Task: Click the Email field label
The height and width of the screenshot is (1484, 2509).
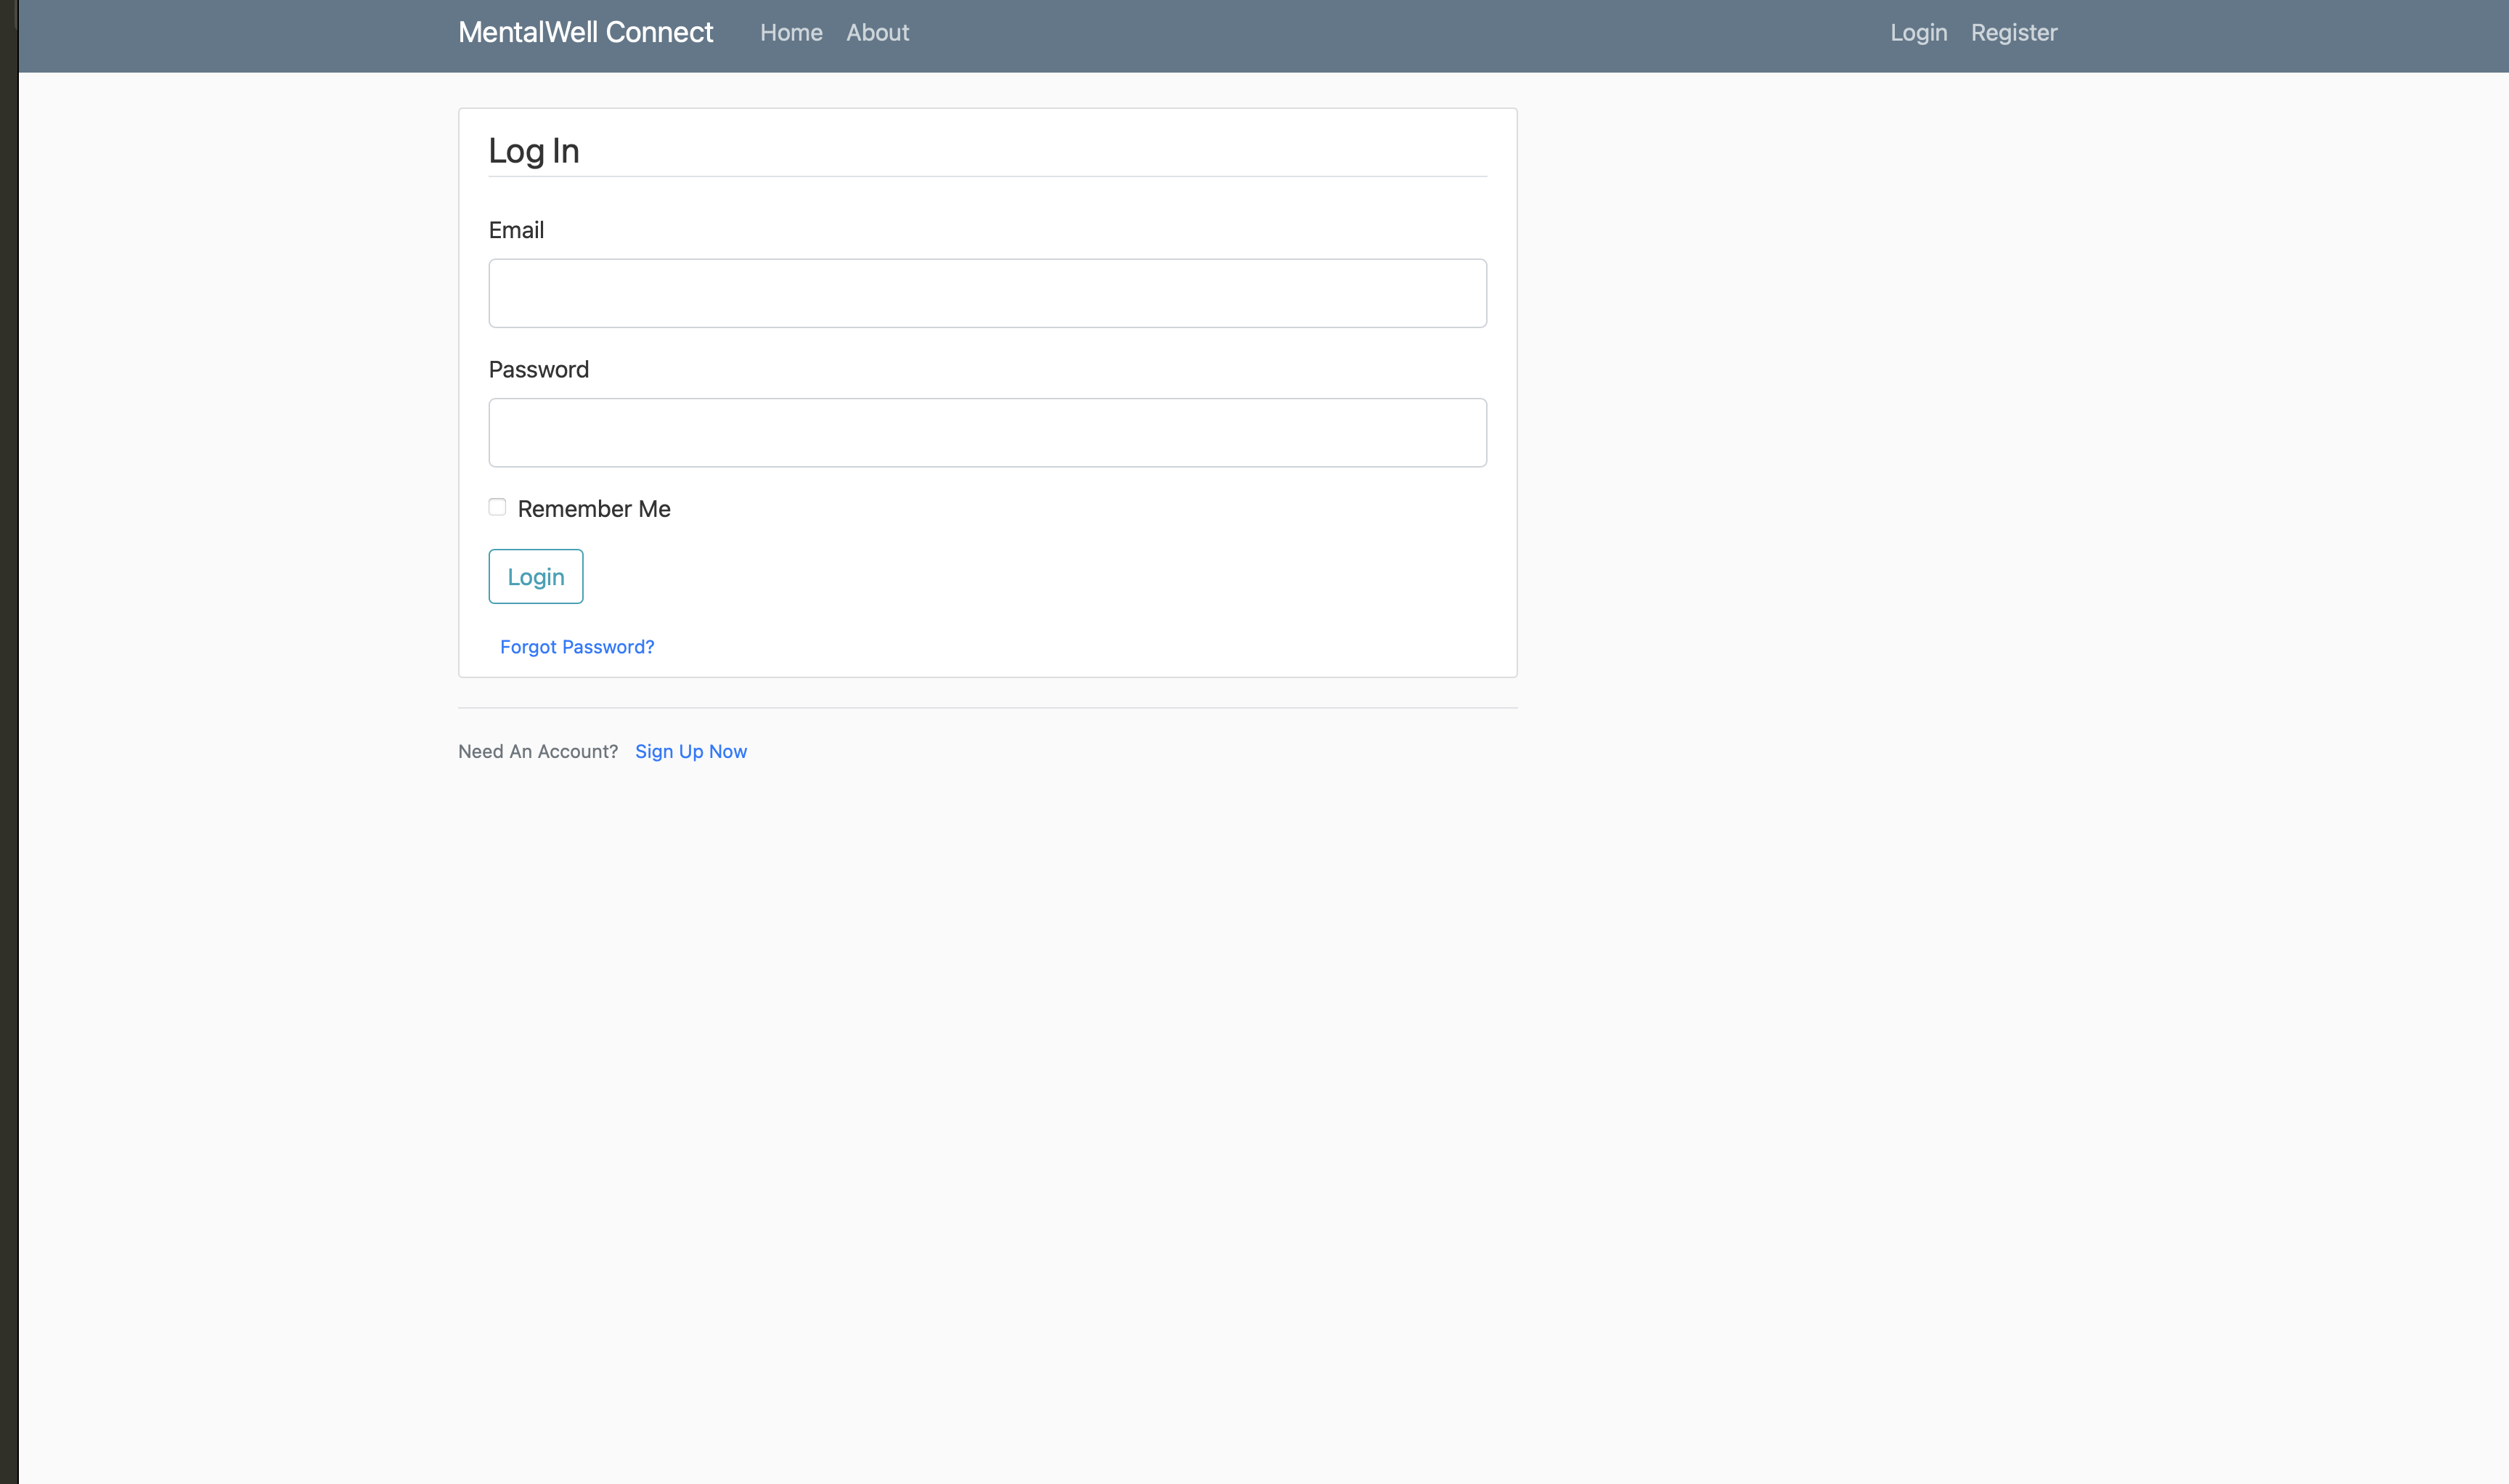Action: [516, 230]
